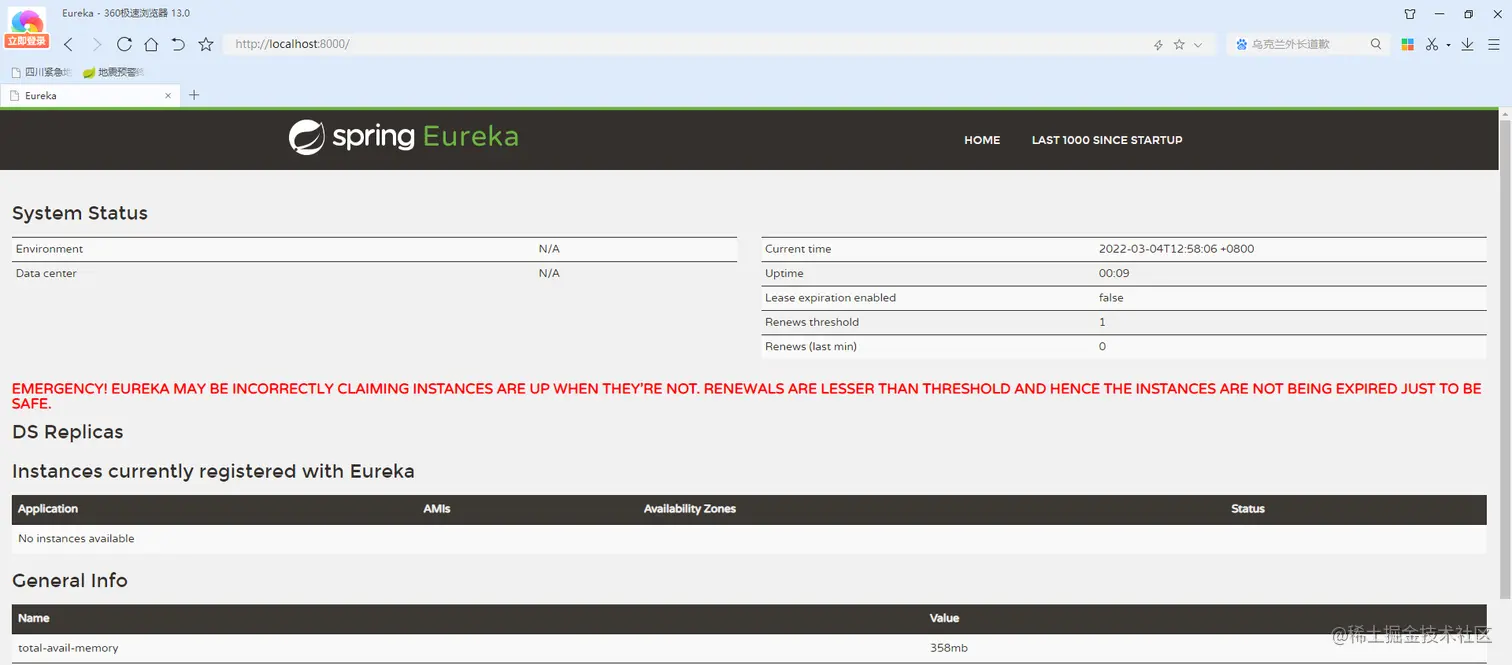Click the Lease expiration enabled label
This screenshot has width=1512, height=665.
pyautogui.click(x=830, y=298)
